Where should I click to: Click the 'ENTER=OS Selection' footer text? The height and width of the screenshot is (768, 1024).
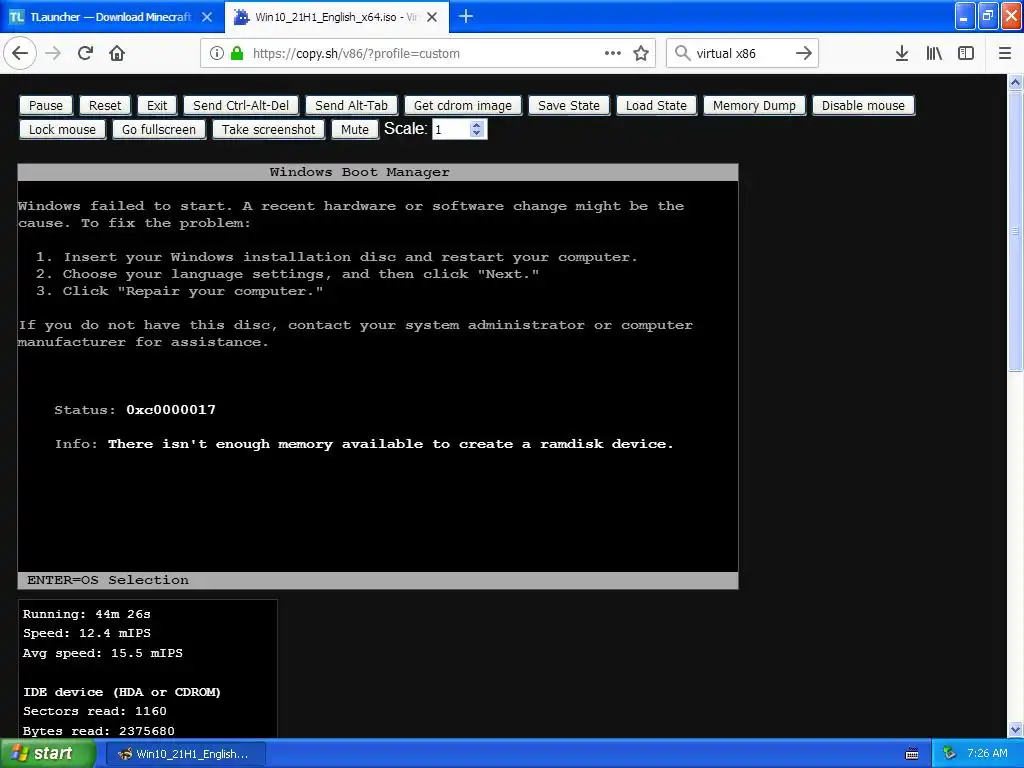(108, 580)
